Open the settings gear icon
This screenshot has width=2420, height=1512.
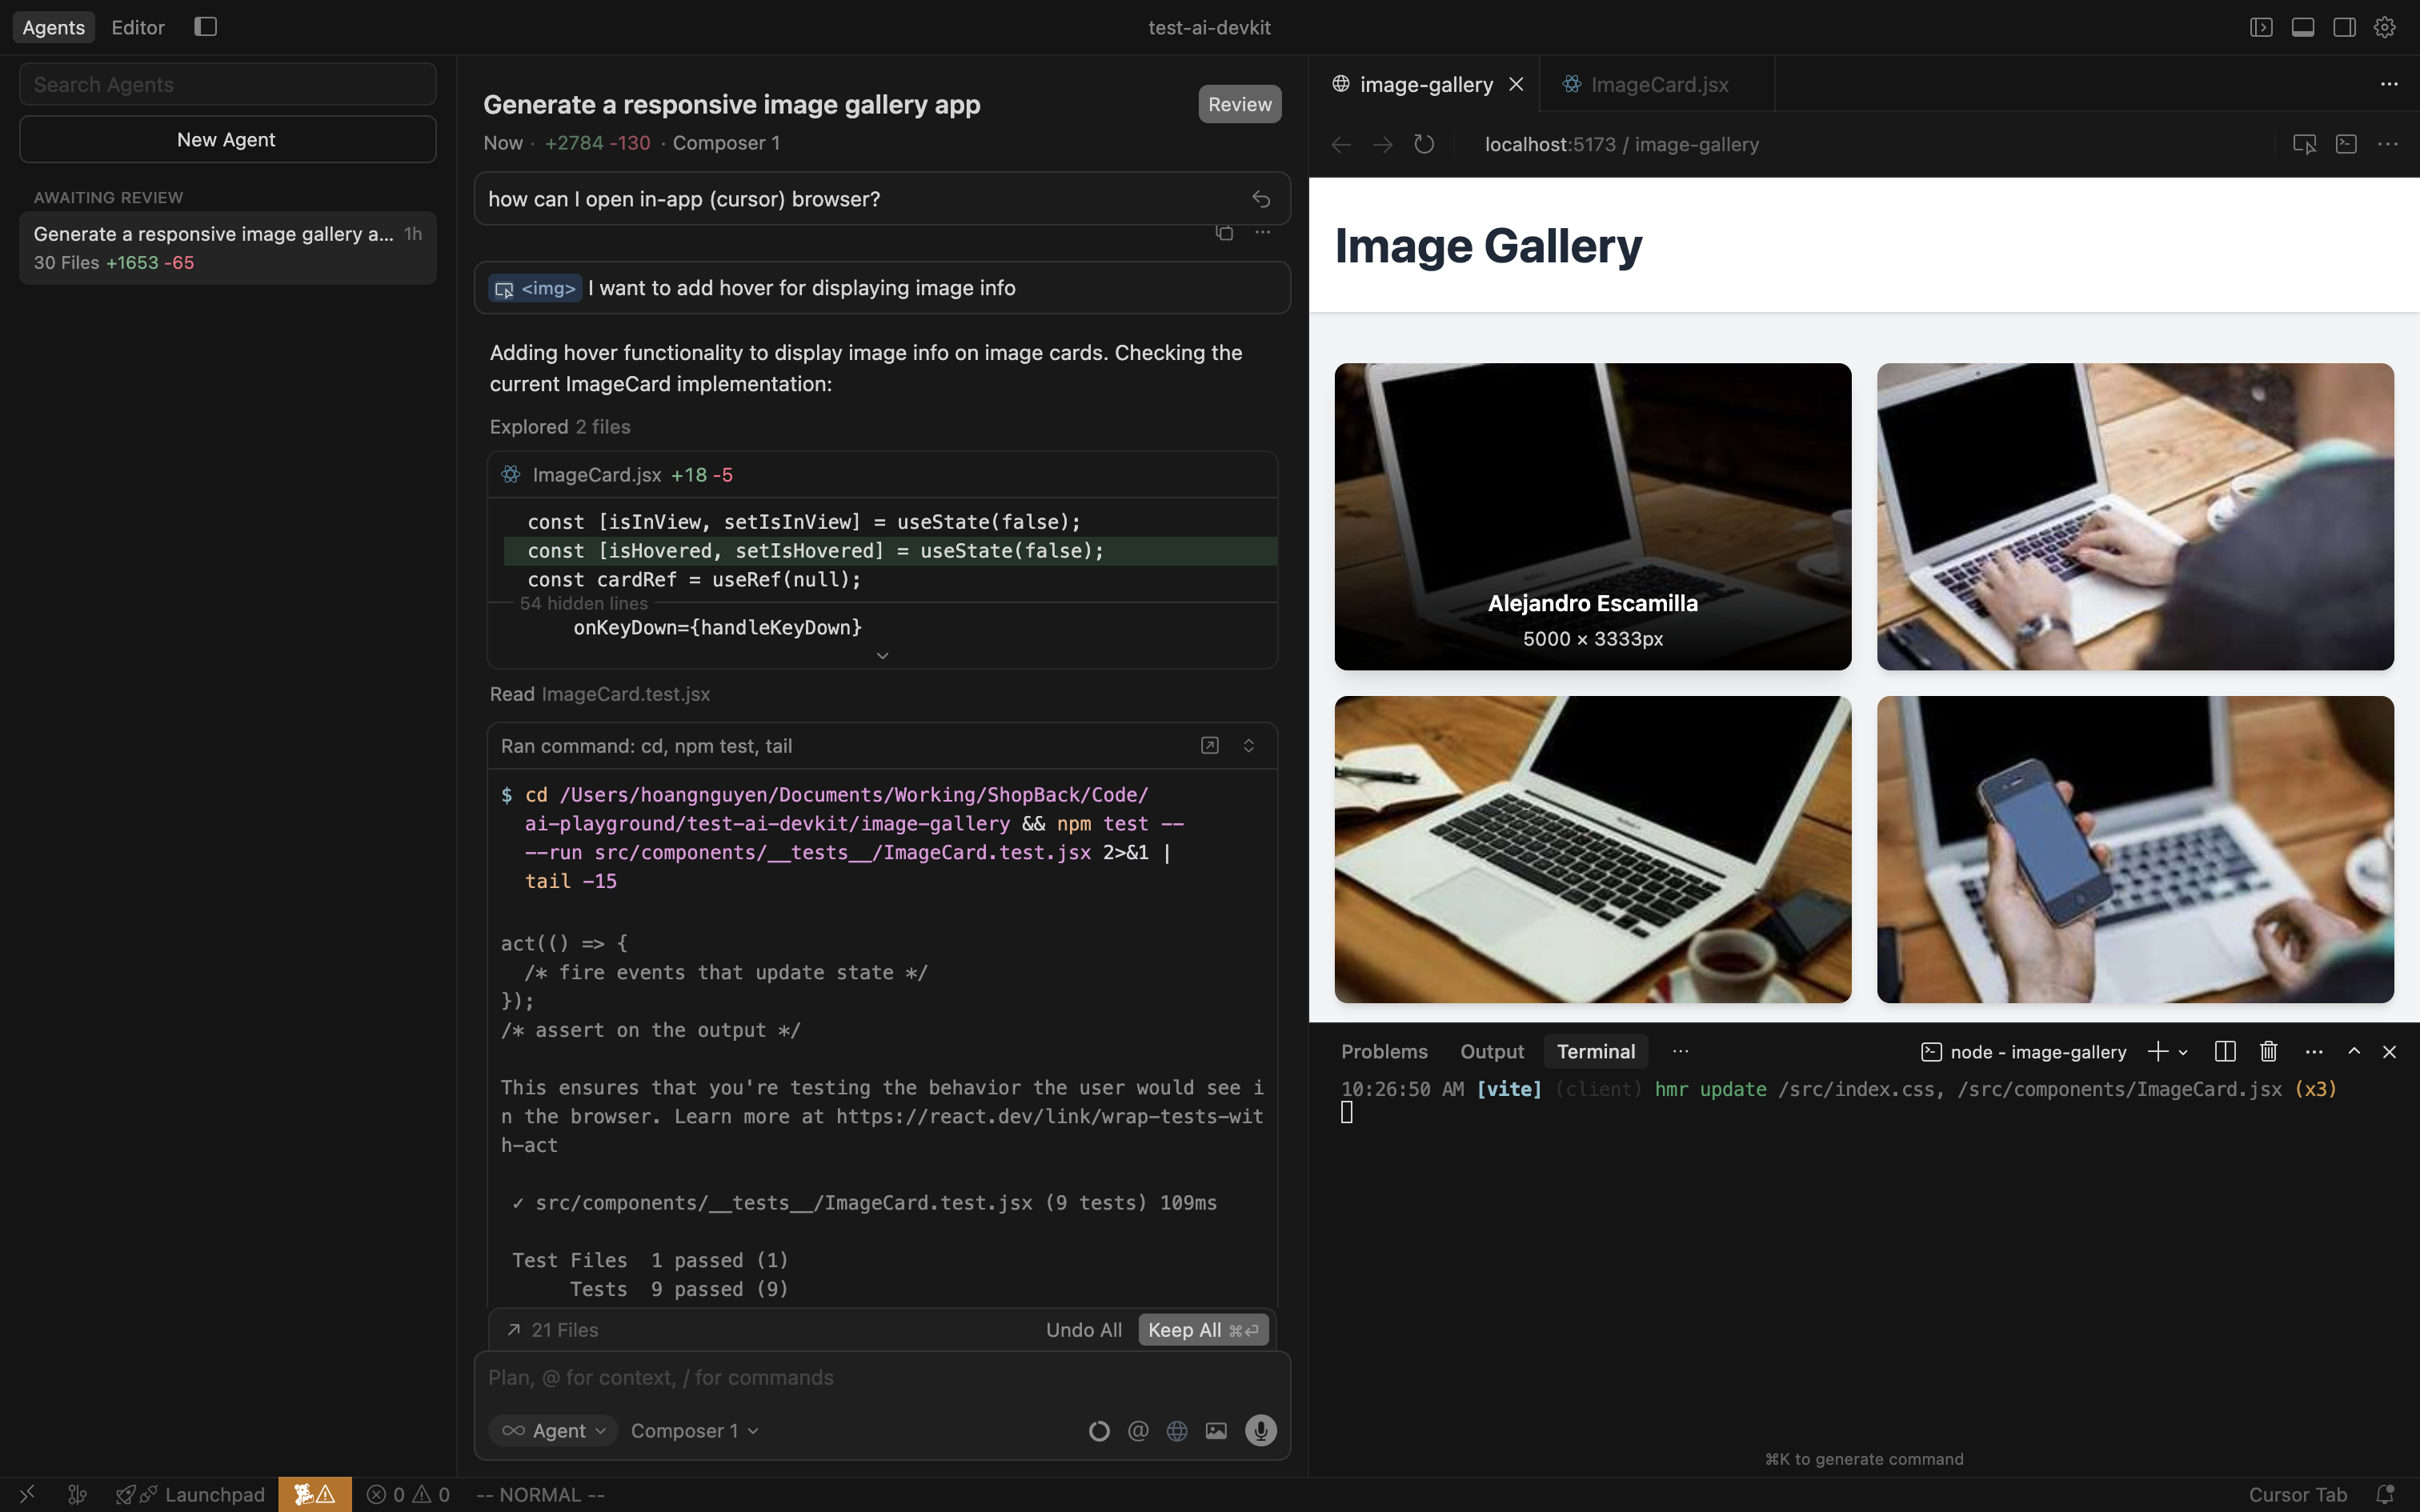coord(2385,27)
